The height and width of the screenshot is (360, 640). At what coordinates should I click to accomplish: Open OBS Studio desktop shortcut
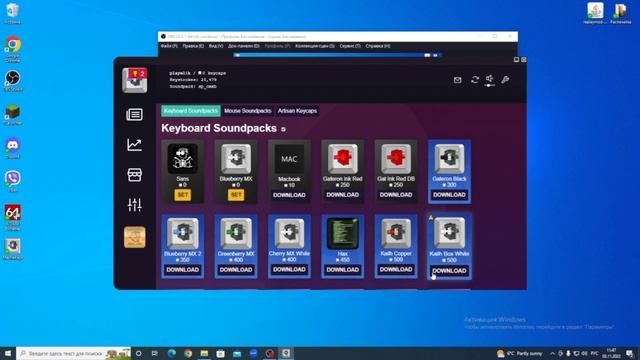13,80
